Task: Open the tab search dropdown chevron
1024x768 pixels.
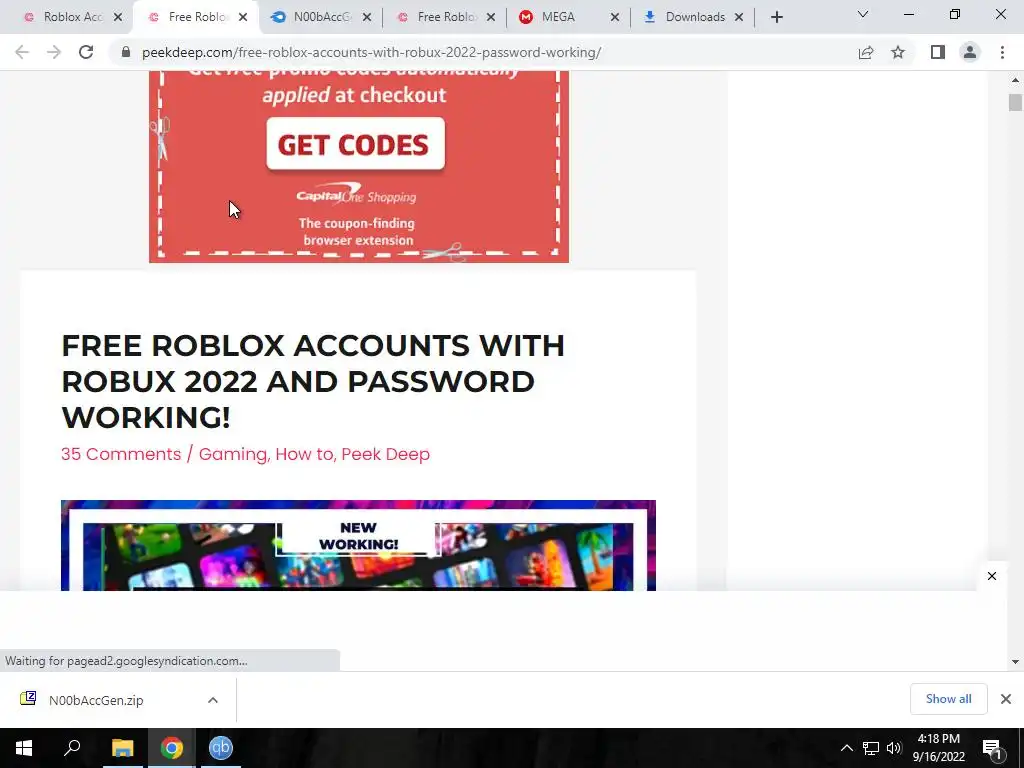Action: (x=863, y=14)
